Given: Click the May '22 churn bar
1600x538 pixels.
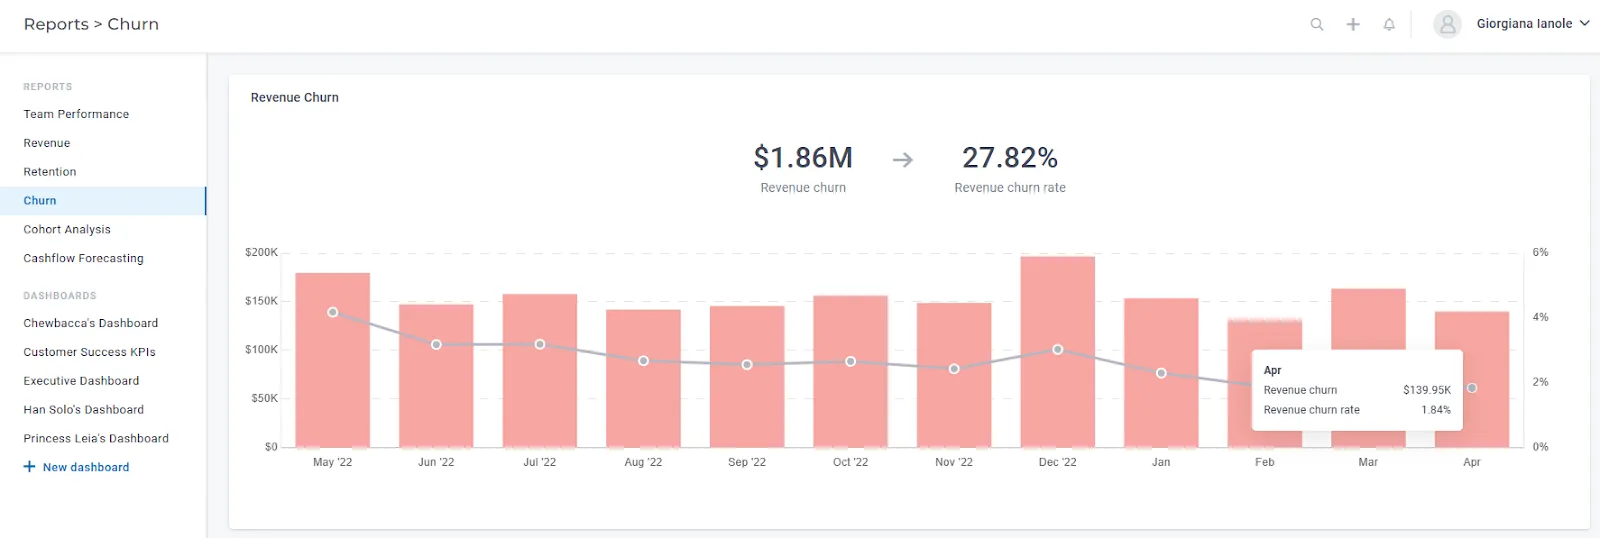Looking at the screenshot, I should click(333, 360).
